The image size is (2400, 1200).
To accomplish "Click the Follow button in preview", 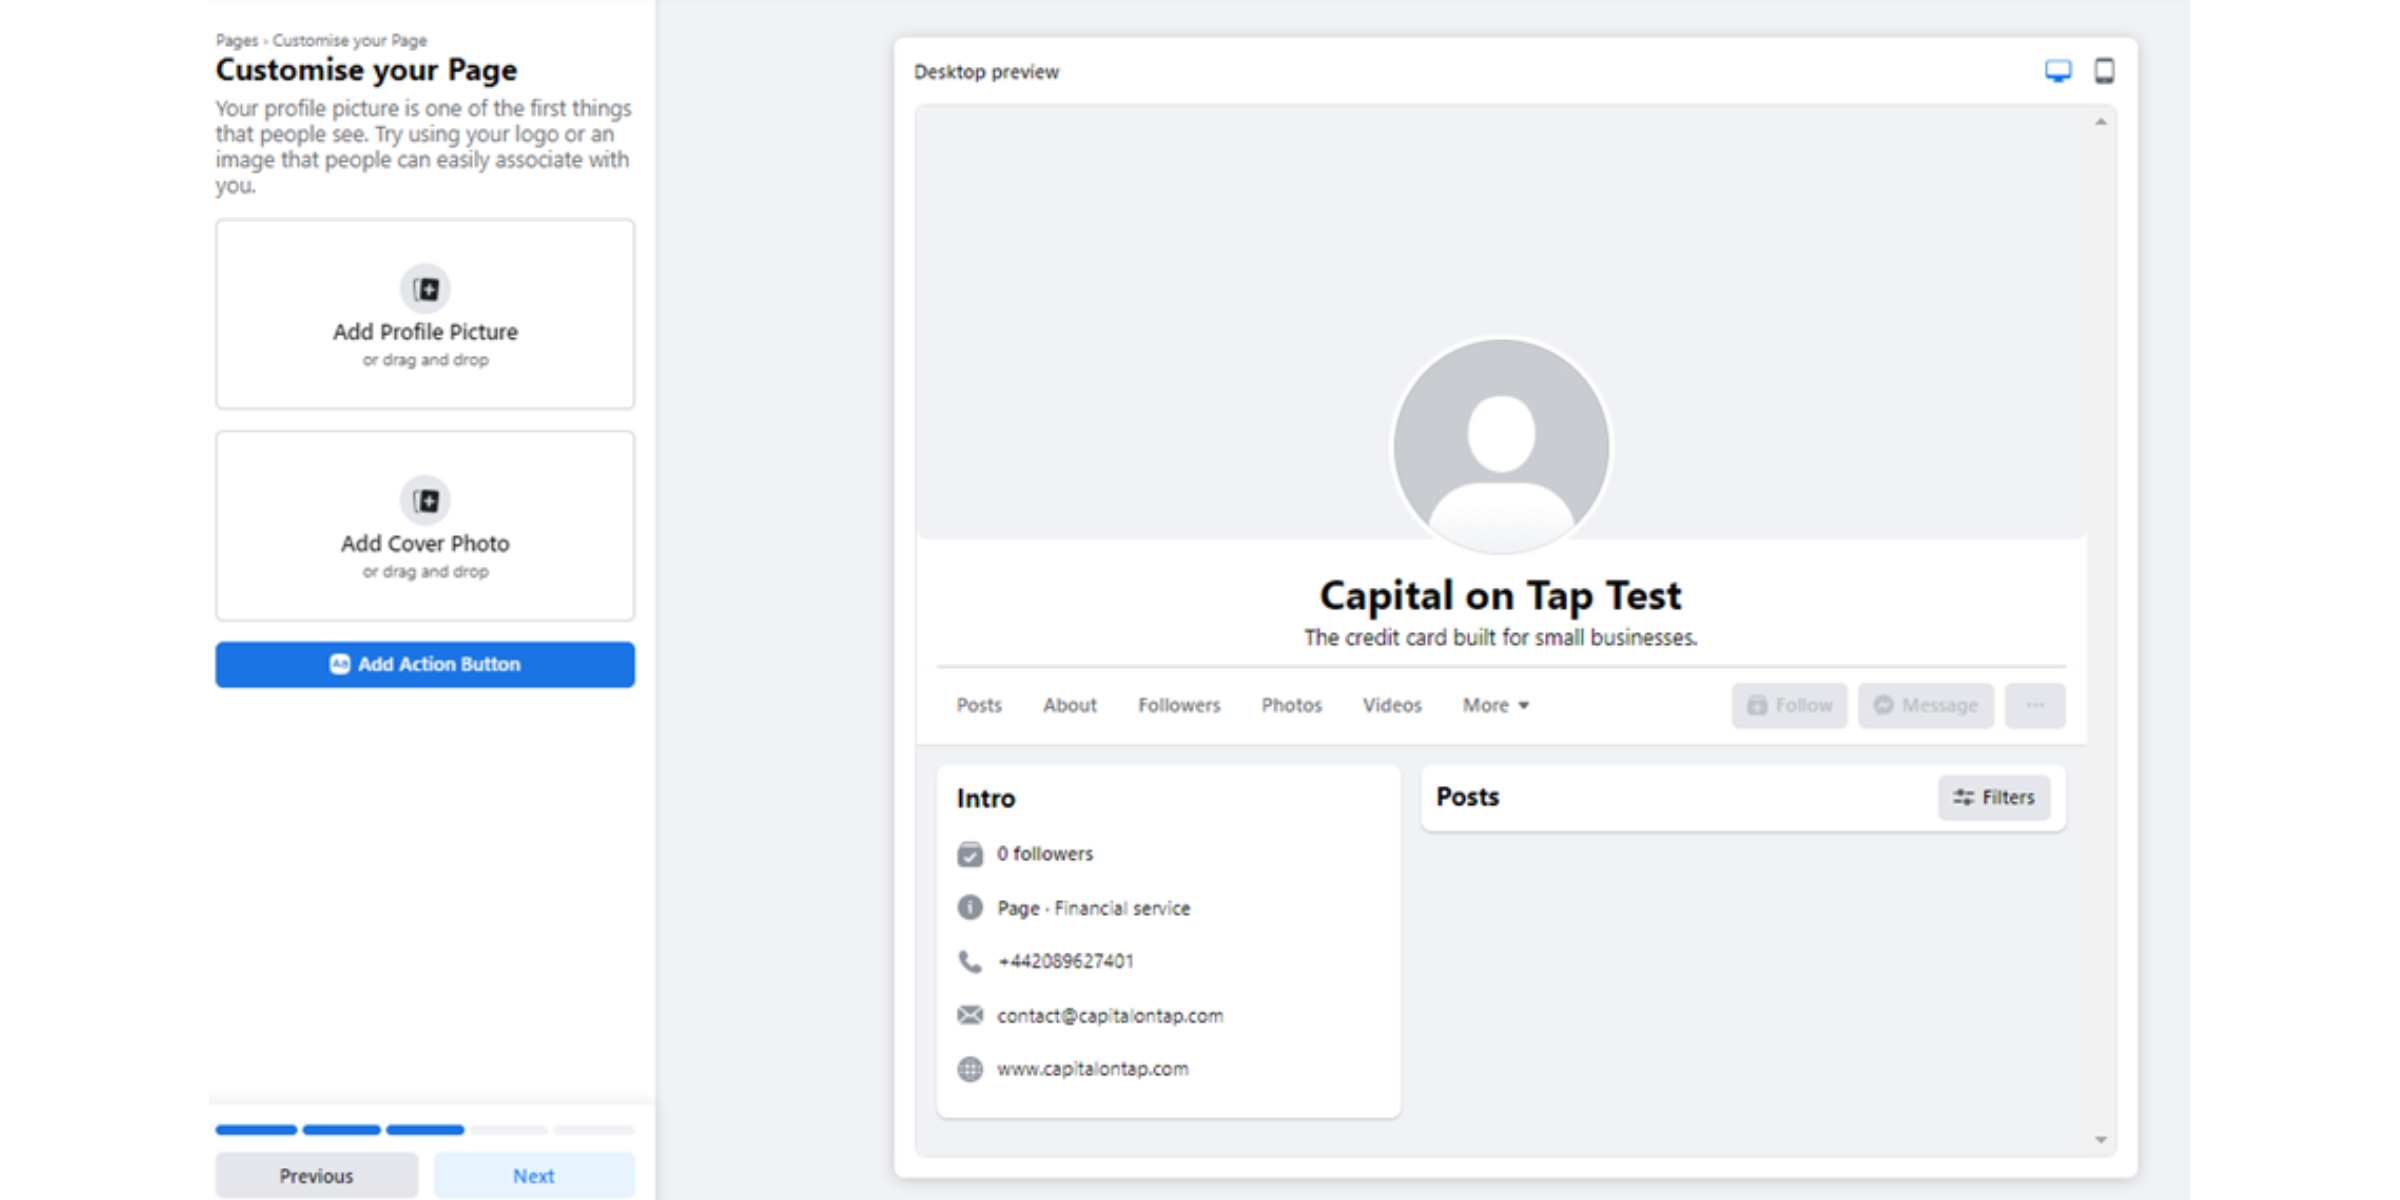I will click(1789, 706).
